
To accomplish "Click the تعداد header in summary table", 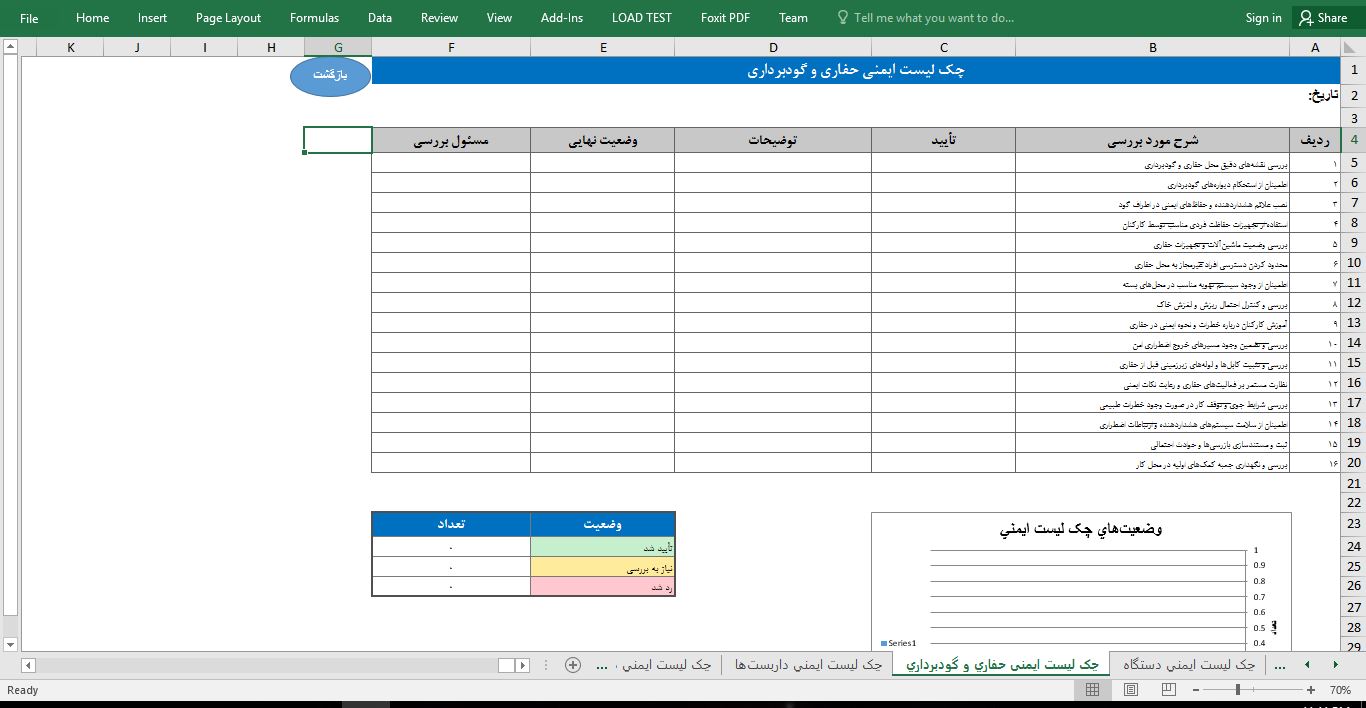I will (451, 524).
